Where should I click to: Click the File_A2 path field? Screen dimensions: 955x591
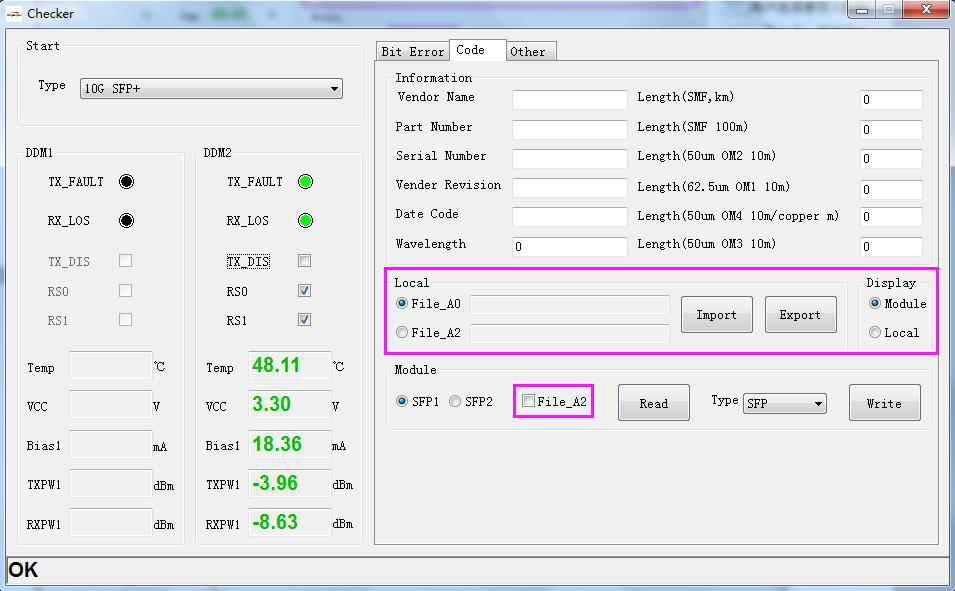[569, 333]
